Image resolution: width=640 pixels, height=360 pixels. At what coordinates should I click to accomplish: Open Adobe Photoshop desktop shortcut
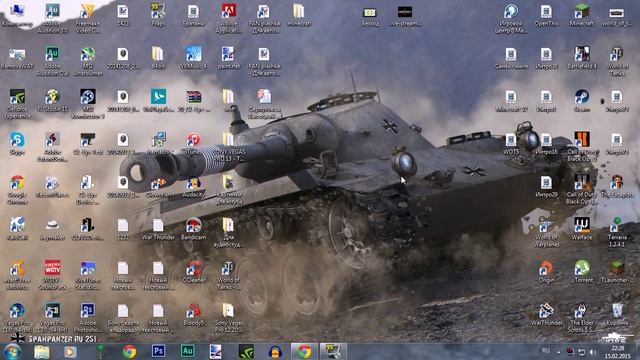tap(88, 318)
